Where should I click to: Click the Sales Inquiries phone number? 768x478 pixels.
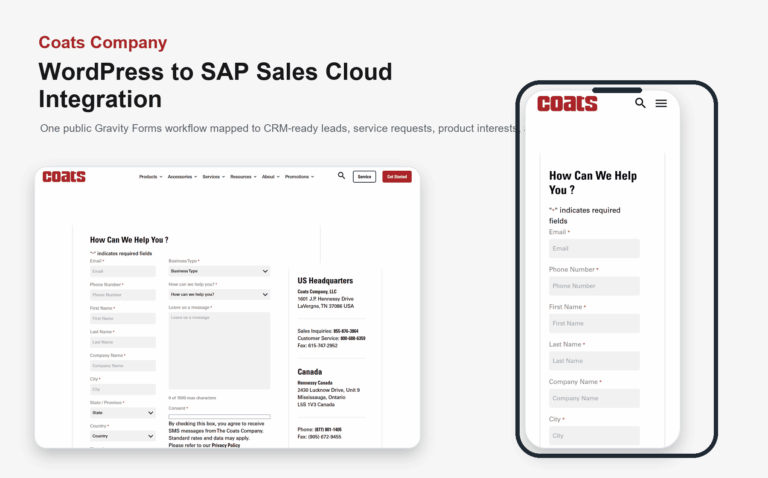[x=346, y=331]
